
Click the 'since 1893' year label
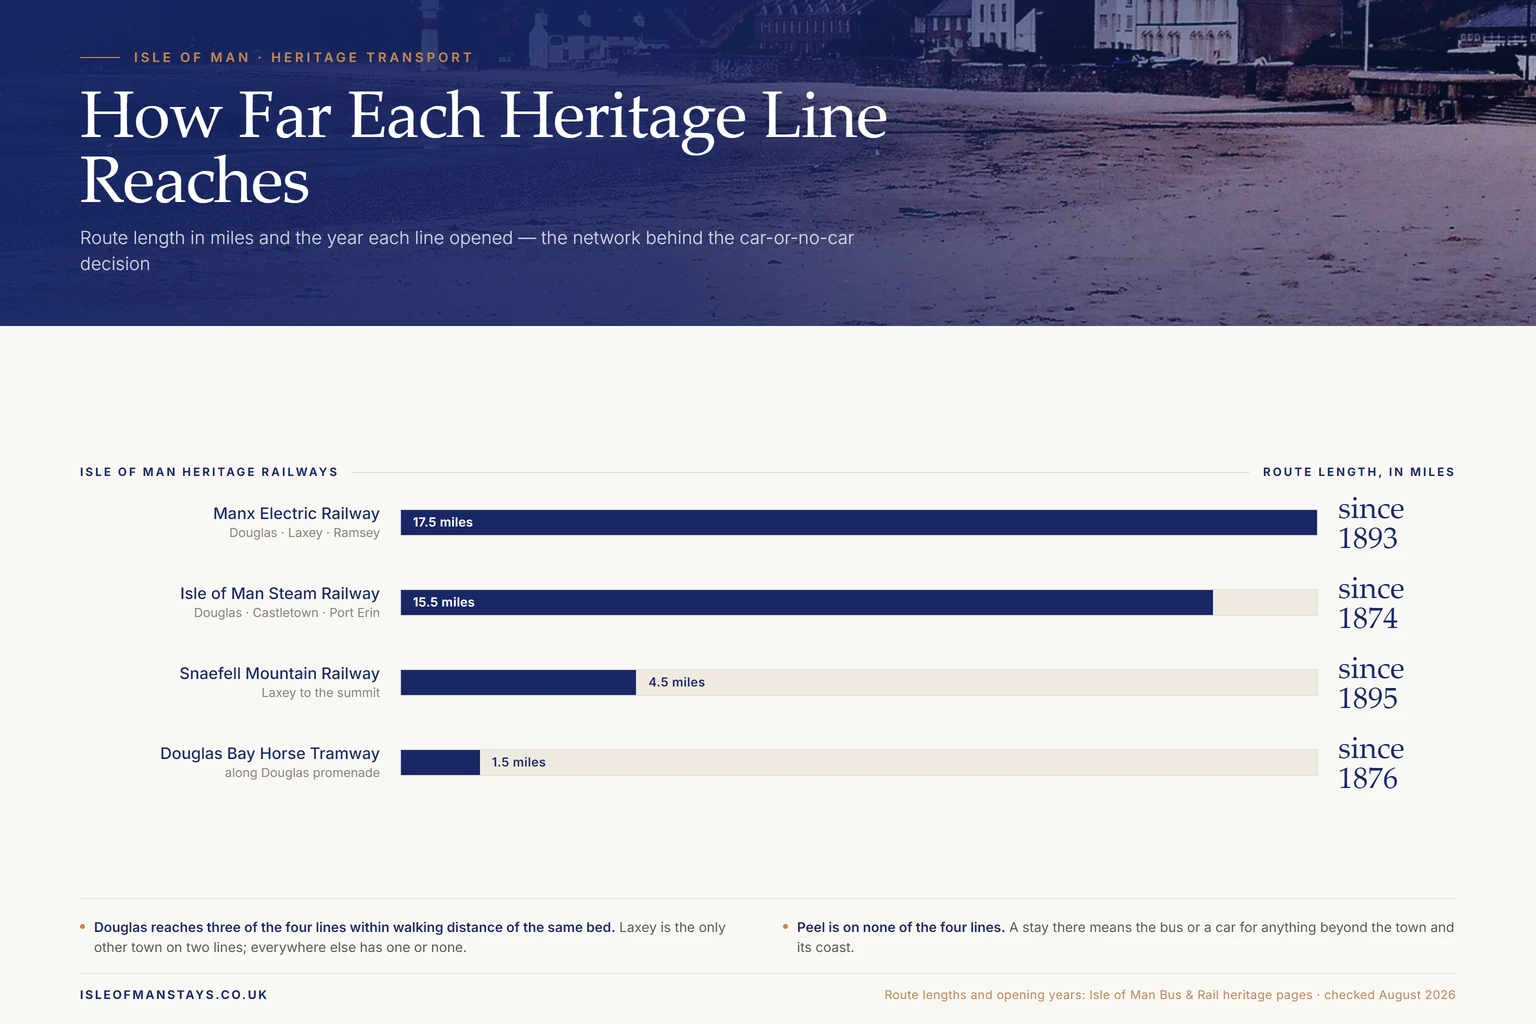tap(1371, 523)
